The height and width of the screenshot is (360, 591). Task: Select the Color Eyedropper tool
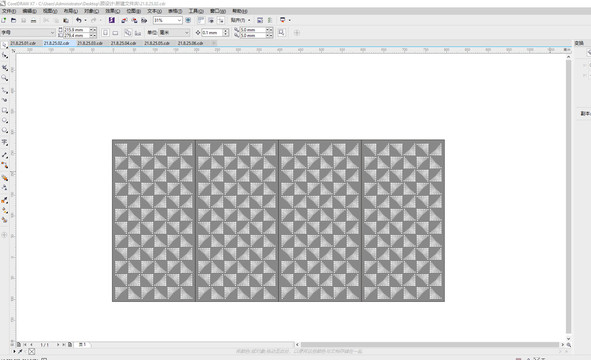(5, 200)
